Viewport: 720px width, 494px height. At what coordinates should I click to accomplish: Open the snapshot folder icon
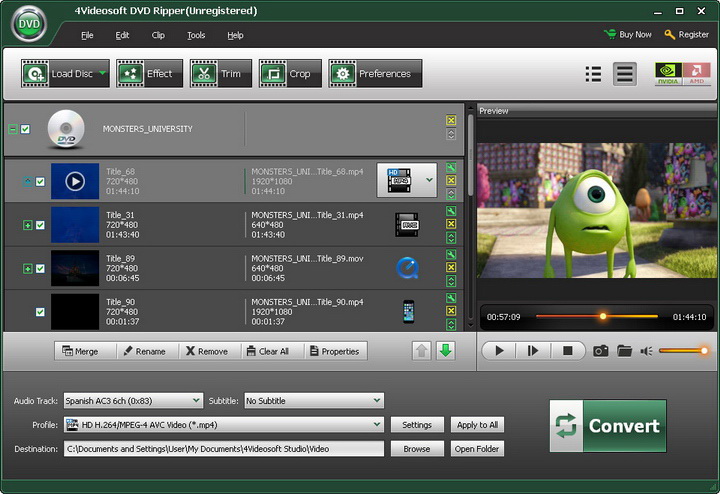click(x=624, y=351)
